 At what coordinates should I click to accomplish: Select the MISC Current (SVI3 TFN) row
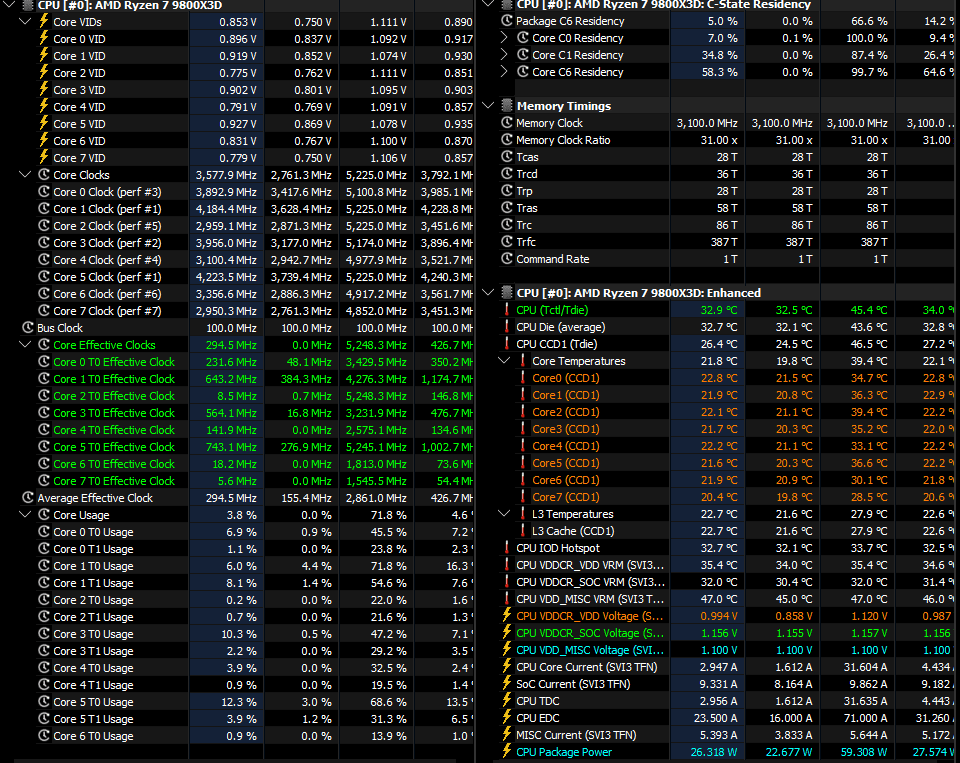[720, 735]
